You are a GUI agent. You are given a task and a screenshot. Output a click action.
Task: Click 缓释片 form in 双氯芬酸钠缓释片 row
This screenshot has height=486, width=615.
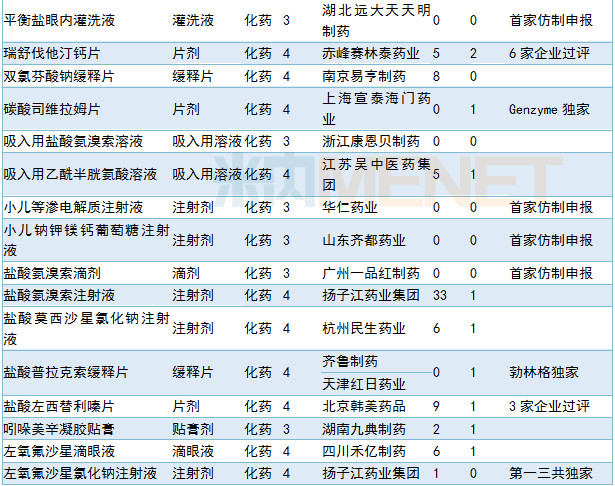tap(193, 76)
